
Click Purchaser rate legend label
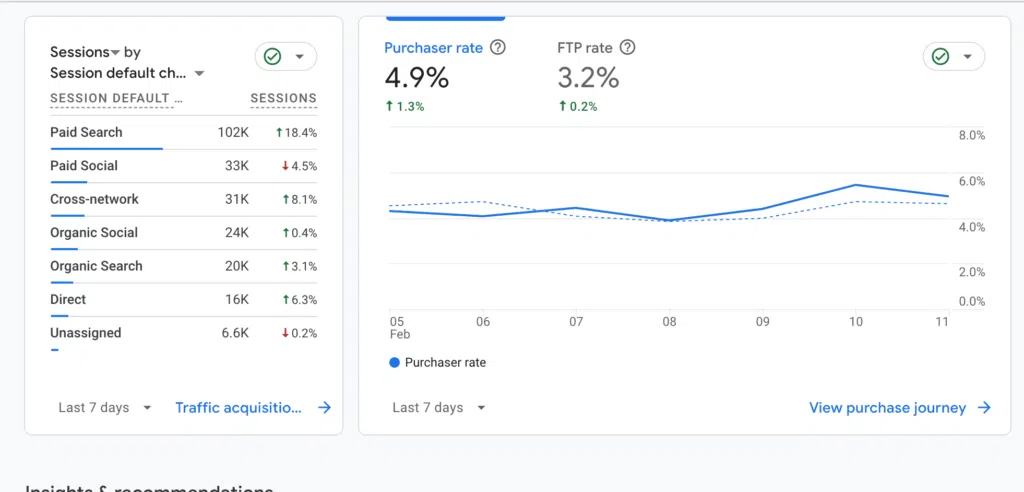click(445, 363)
